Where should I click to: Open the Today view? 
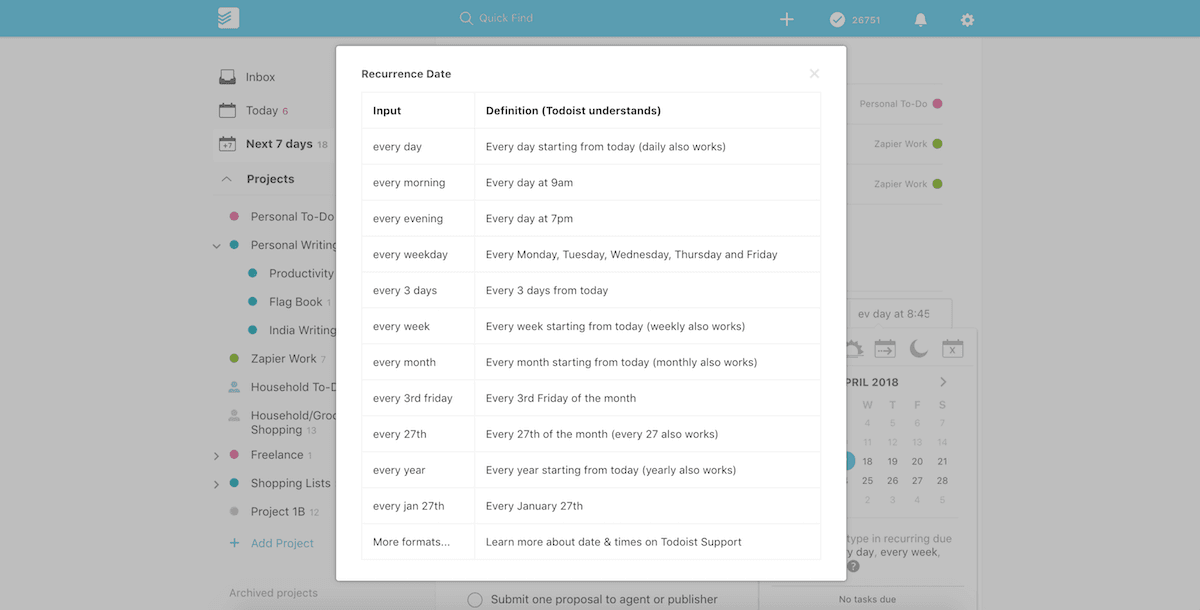262,111
